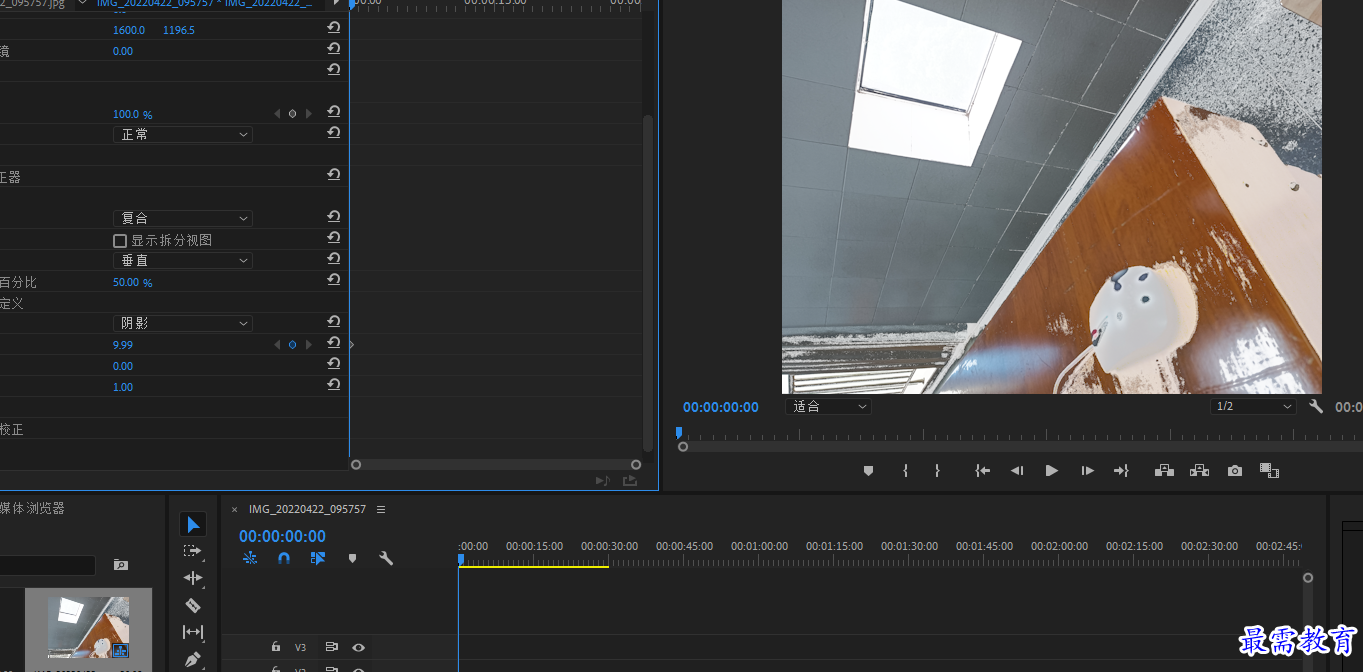Click the Program Monitor zoom scroll handle

[x=683, y=447]
